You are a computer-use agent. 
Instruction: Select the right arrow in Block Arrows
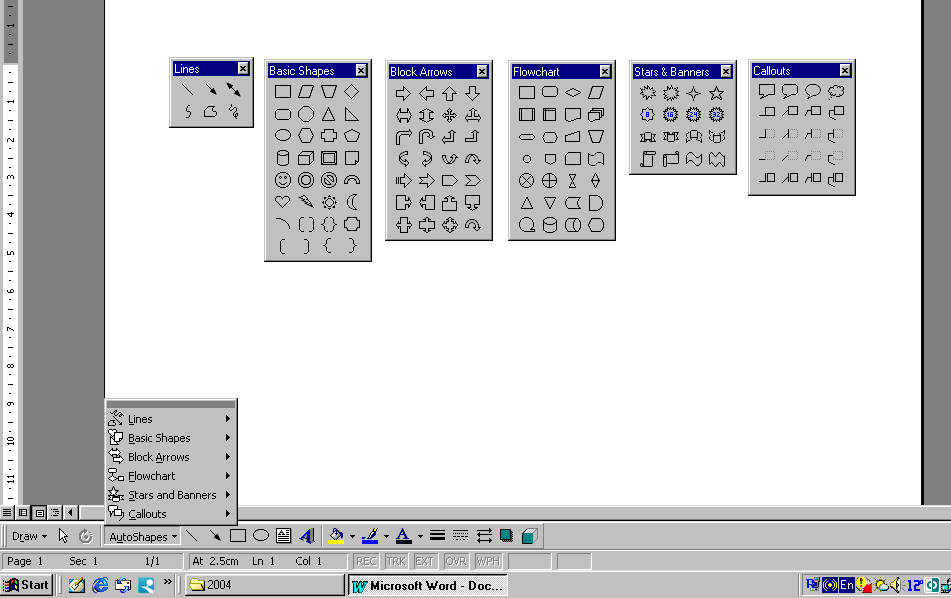[403, 93]
